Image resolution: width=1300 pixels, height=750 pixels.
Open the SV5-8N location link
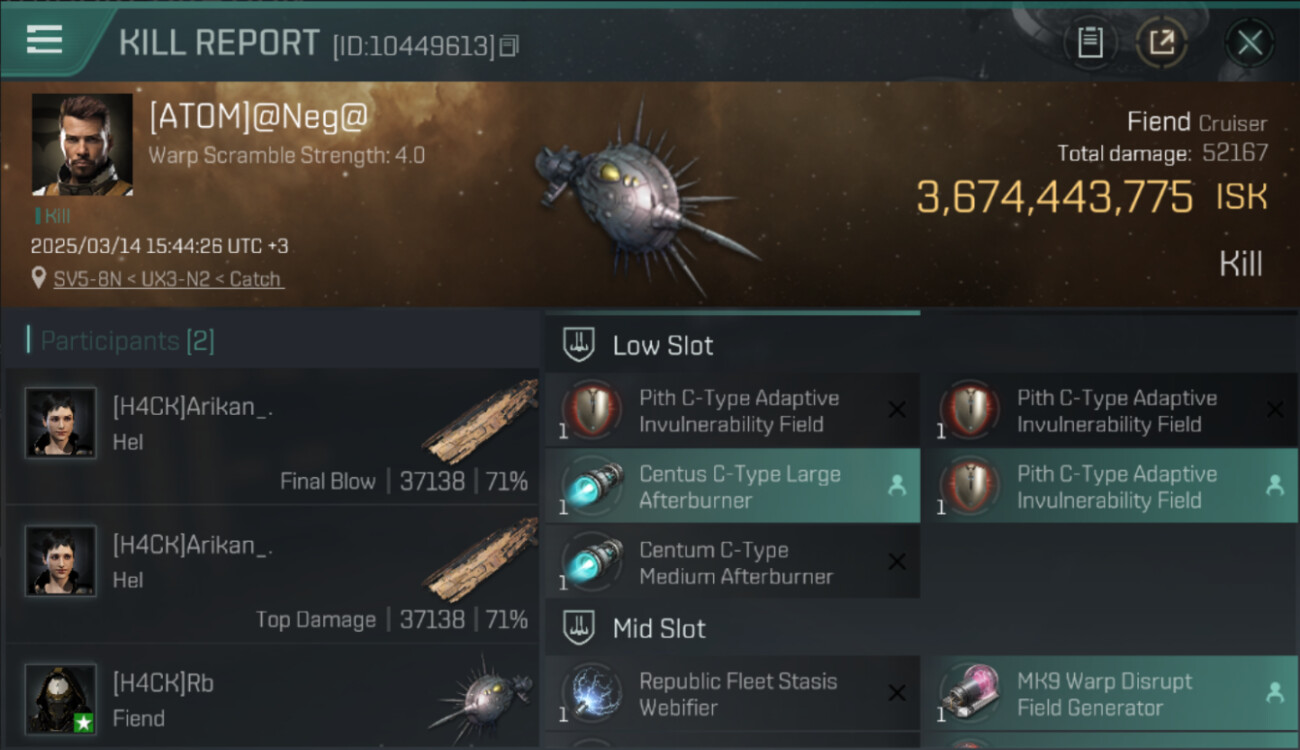(169, 279)
